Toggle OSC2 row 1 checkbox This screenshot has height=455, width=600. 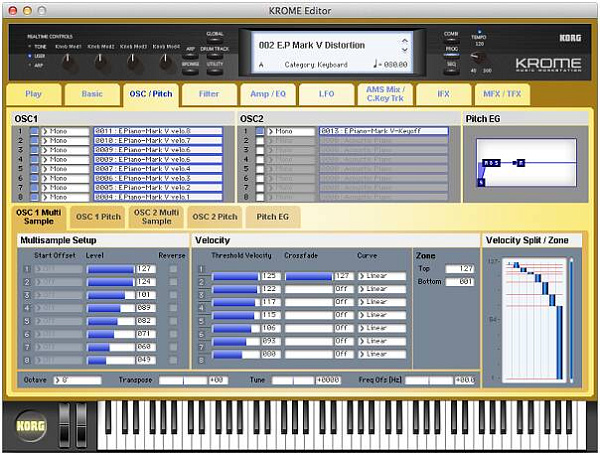(260, 131)
